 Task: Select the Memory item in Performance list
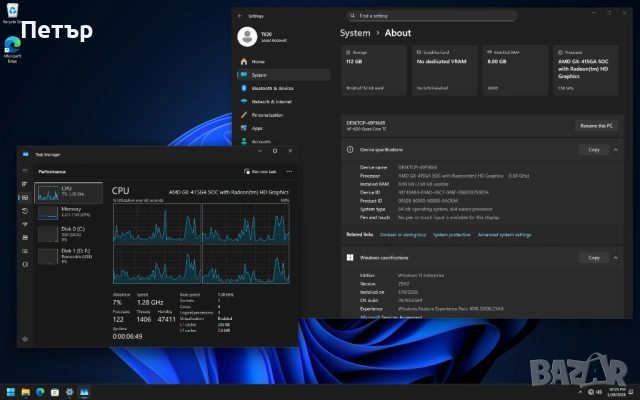tap(69, 211)
